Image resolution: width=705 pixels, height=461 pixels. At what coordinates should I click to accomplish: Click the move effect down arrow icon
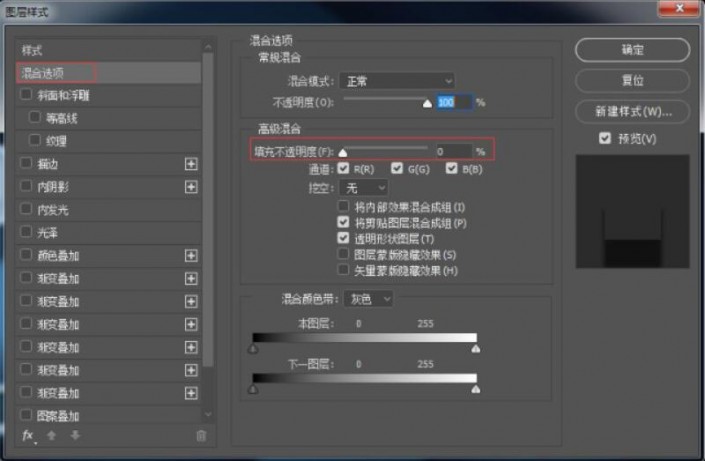pyautogui.click(x=75, y=435)
